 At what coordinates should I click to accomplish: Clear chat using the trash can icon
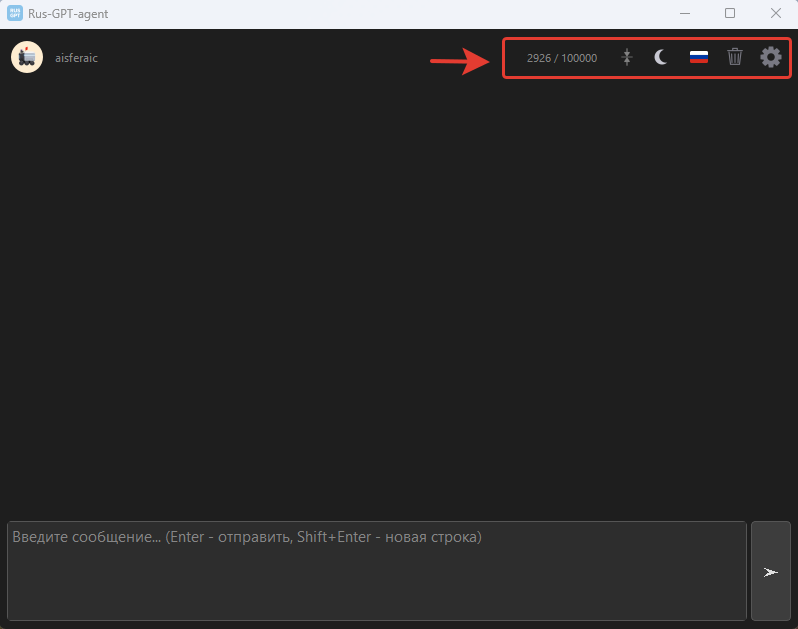point(735,57)
